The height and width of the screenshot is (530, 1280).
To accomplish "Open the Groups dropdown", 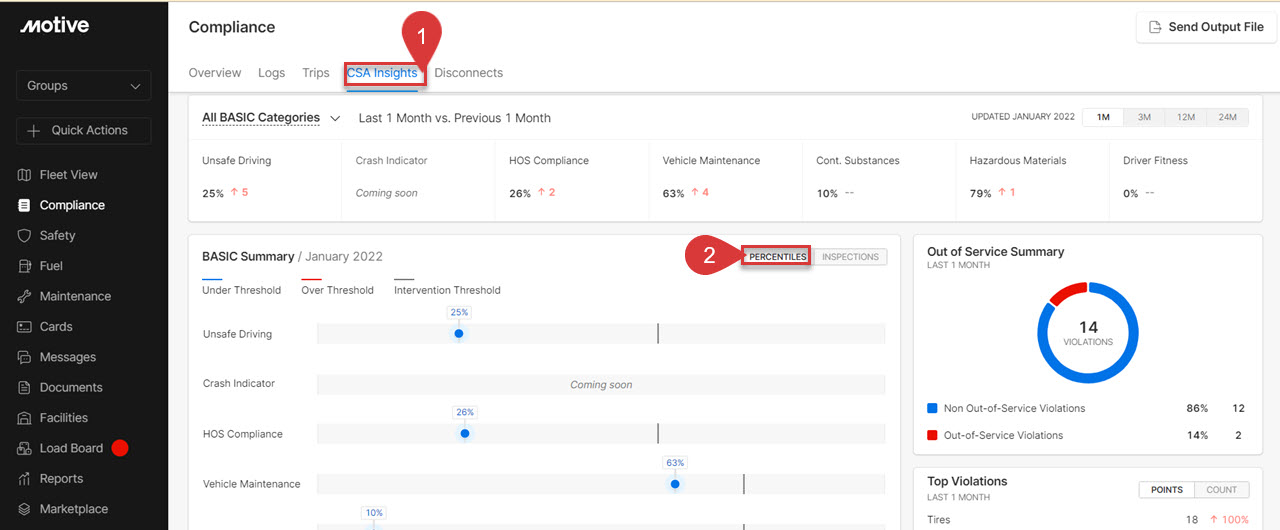I will pyautogui.click(x=84, y=86).
